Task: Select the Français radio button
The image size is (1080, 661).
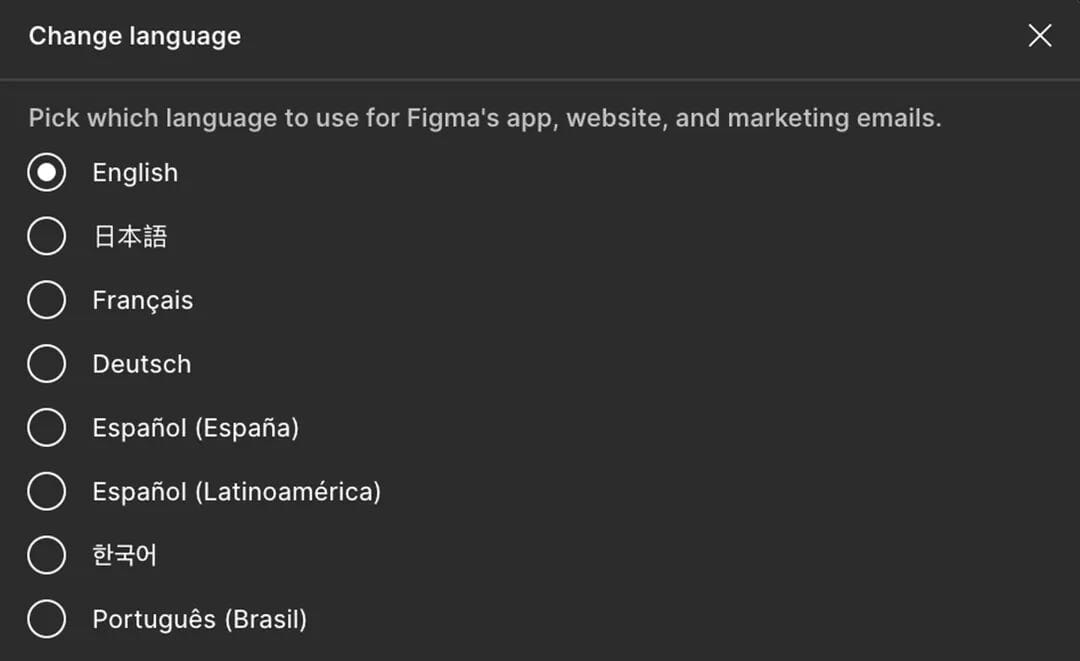Action: (46, 301)
